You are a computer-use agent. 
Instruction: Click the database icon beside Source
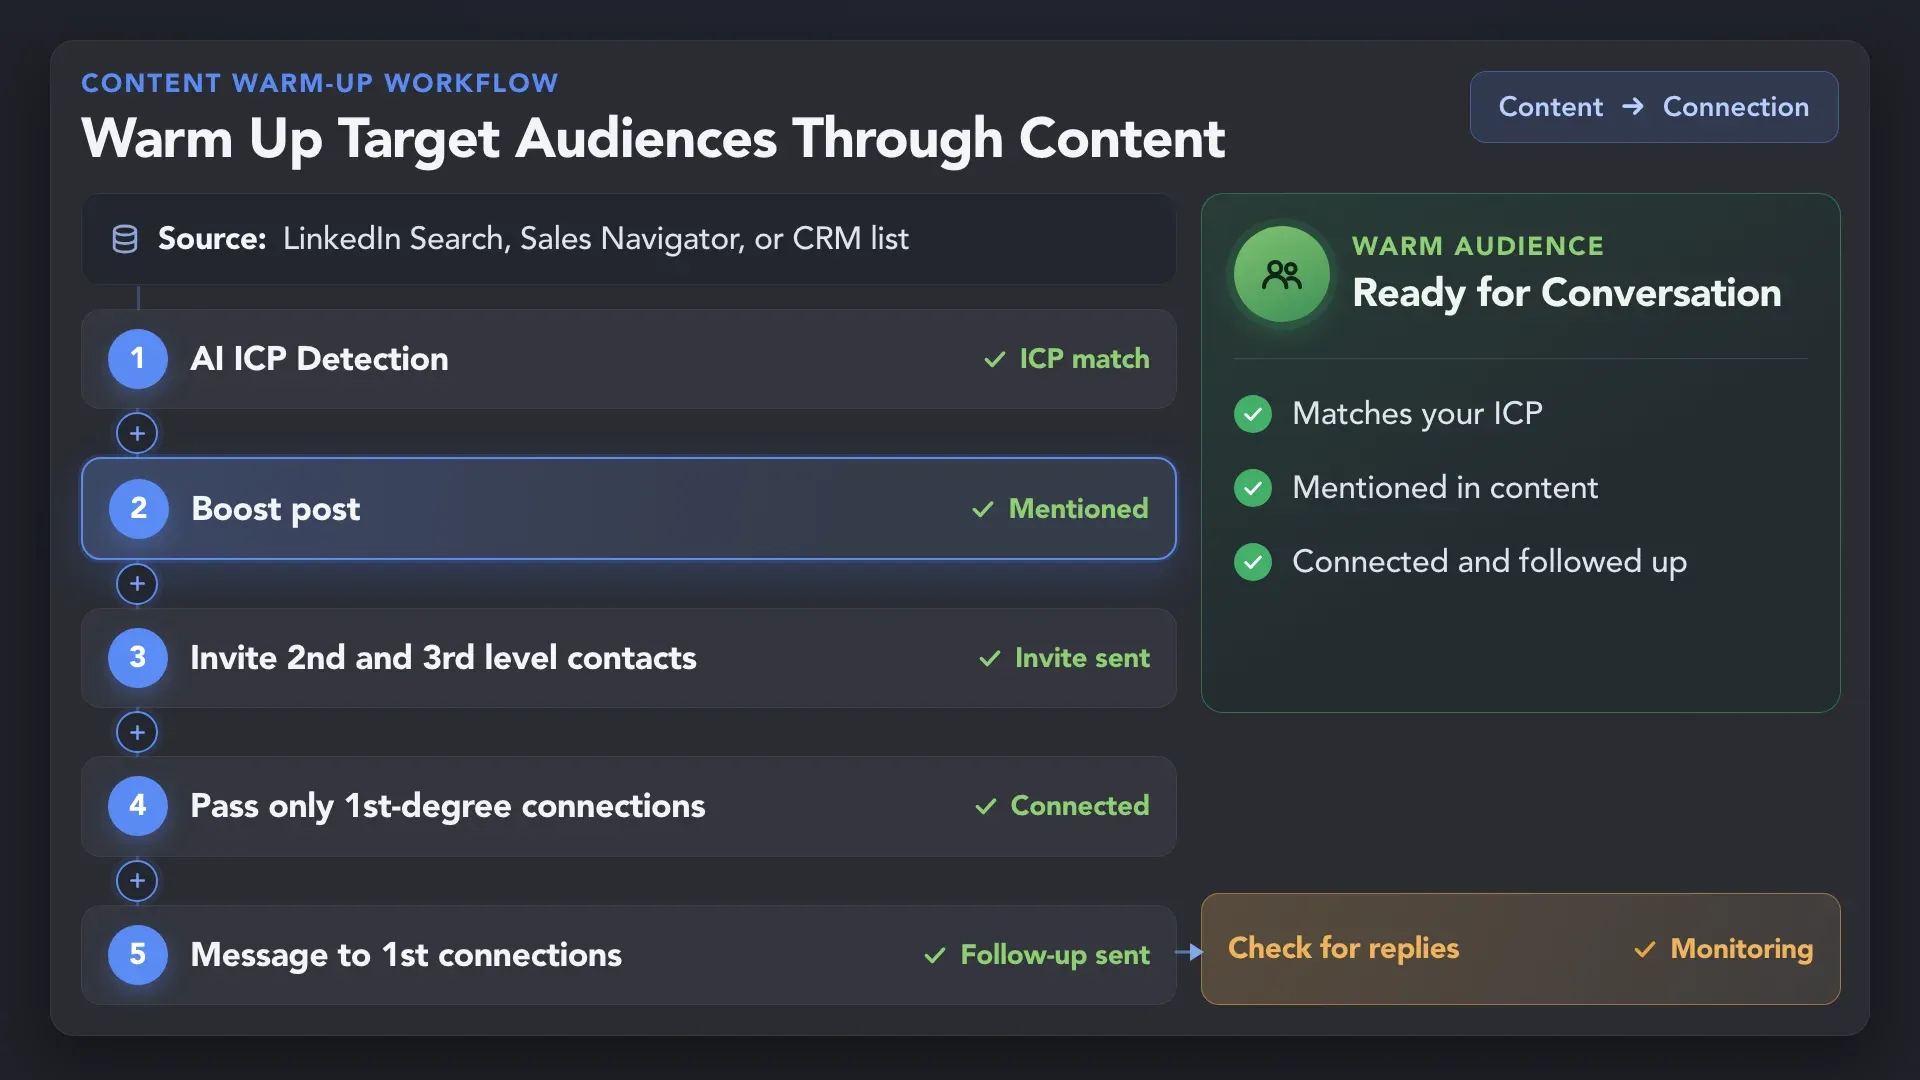coord(125,239)
